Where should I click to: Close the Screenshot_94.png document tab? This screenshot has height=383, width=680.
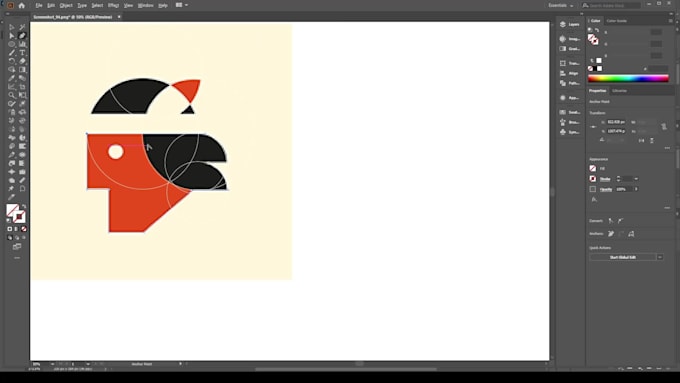(119, 17)
